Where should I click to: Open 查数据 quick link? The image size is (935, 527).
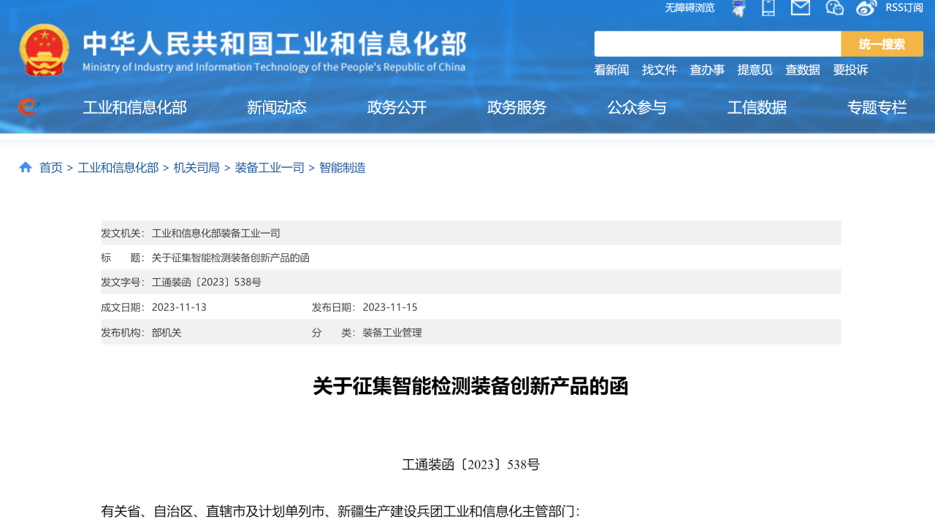click(803, 70)
